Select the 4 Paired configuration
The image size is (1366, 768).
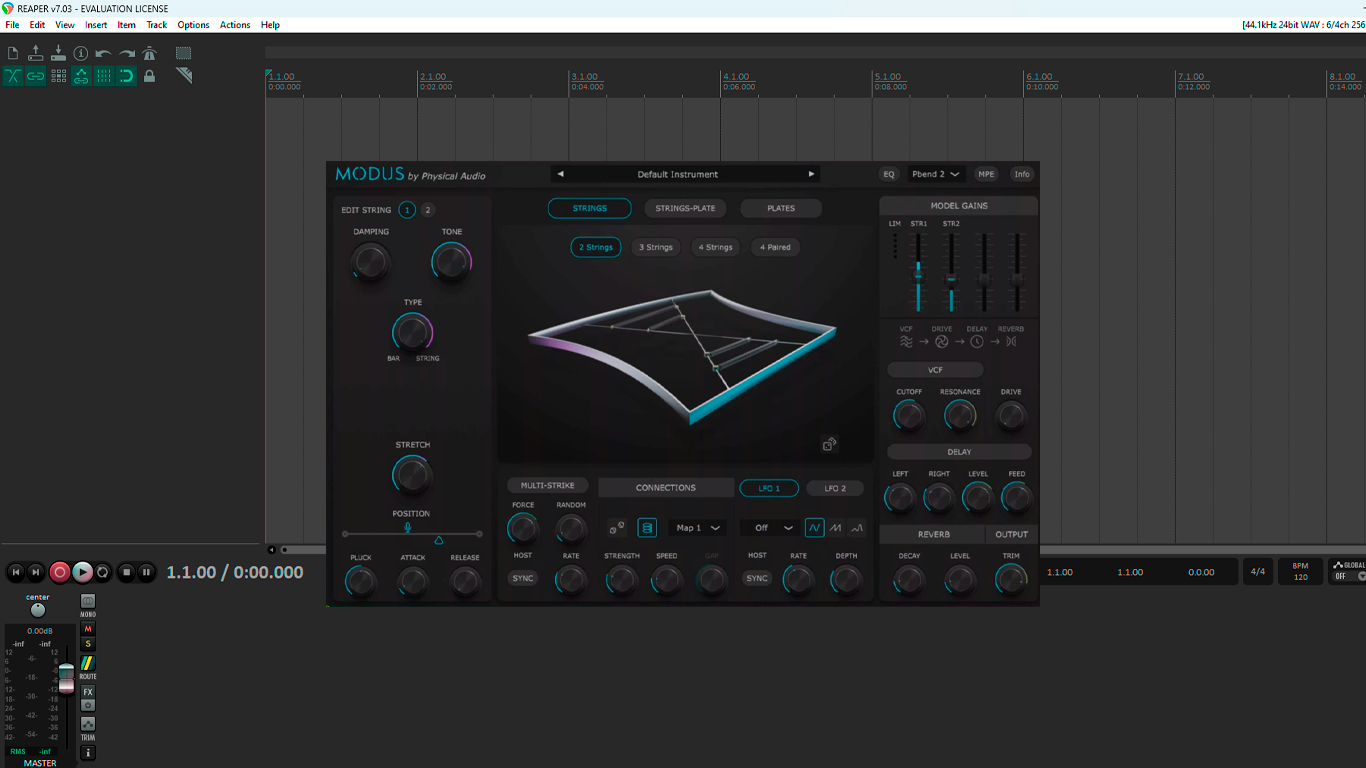(775, 247)
